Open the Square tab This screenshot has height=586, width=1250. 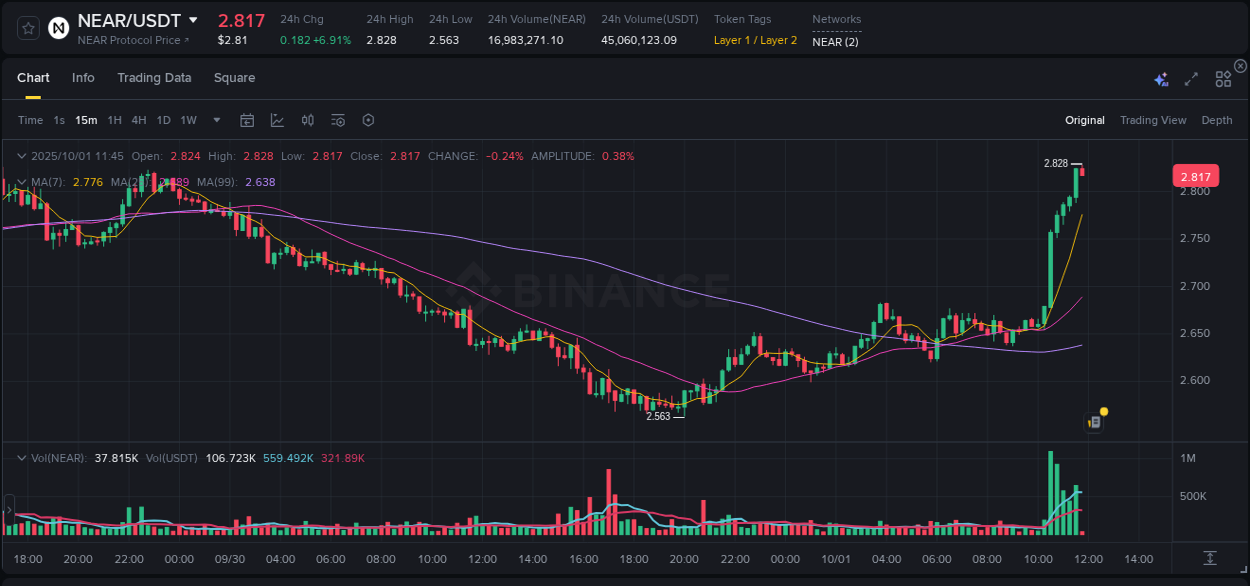tap(235, 77)
